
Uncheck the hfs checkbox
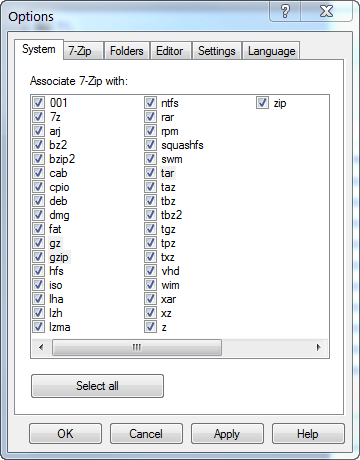pyautogui.click(x=38, y=271)
